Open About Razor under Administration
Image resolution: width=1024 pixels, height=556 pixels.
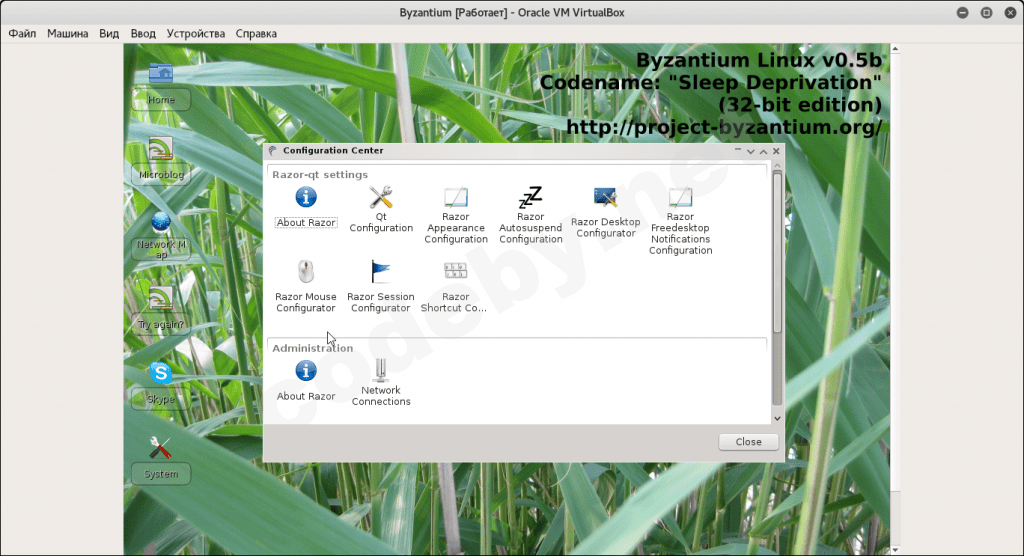pyautogui.click(x=306, y=380)
